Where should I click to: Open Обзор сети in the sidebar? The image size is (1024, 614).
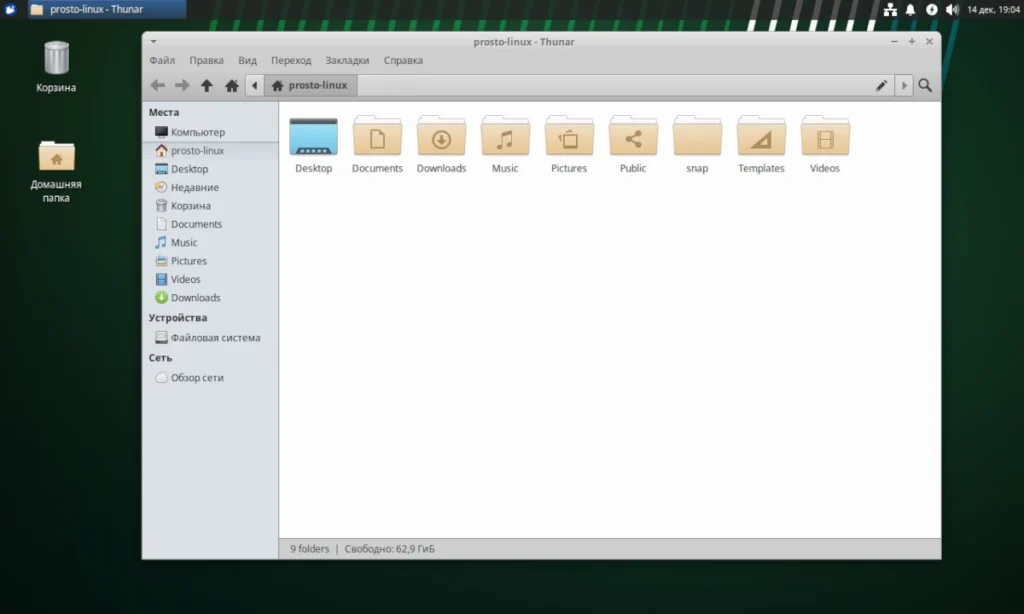(x=210, y=378)
